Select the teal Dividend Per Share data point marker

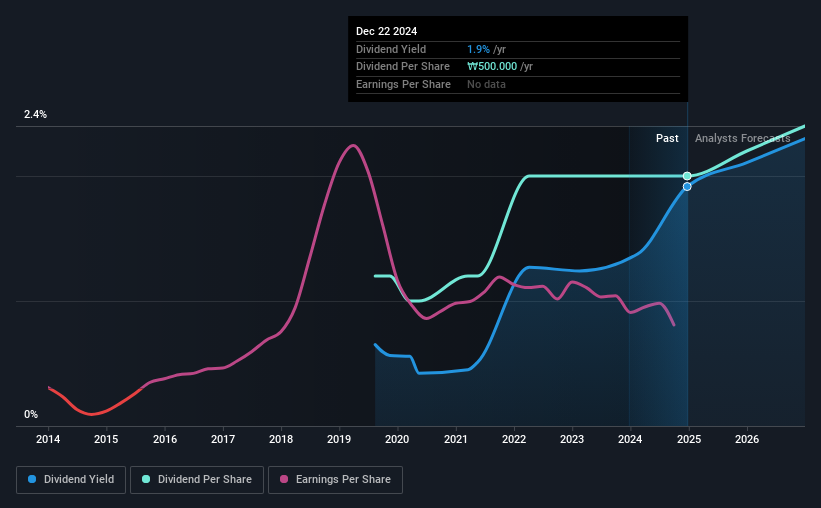(687, 176)
